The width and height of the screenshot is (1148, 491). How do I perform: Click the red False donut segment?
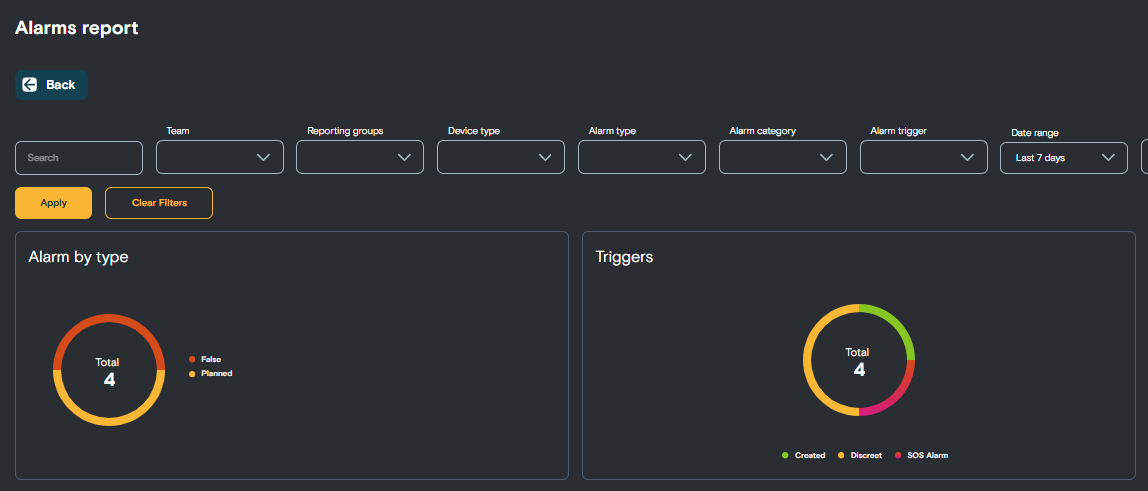tap(109, 318)
